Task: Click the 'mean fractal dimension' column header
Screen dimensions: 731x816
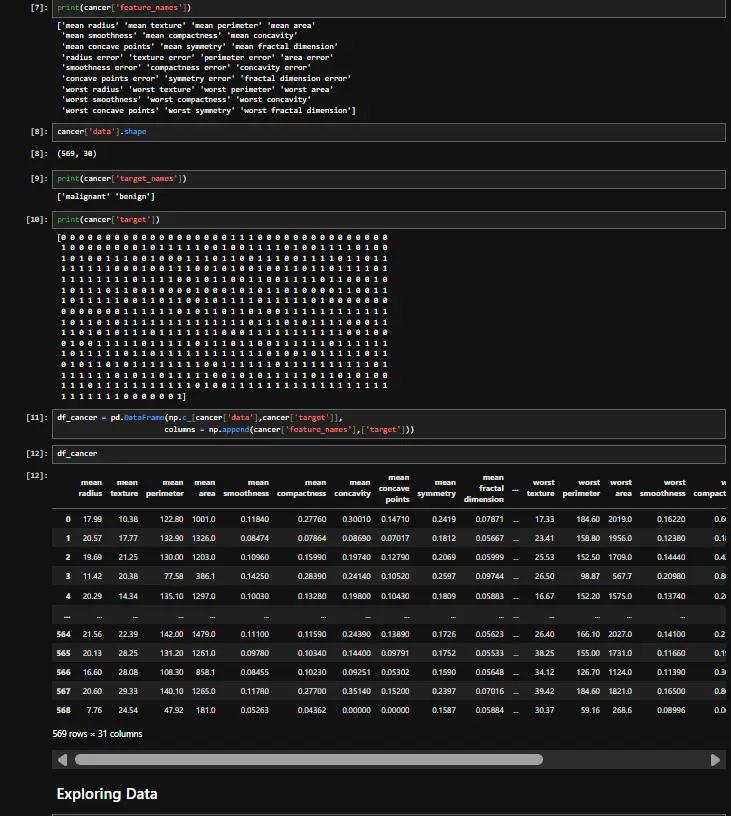Action: [484, 488]
